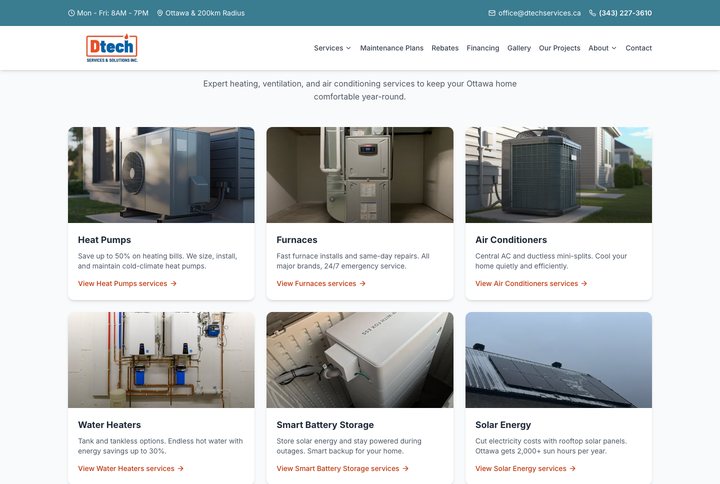
Task: Click the Air Conditioners condenser photo
Action: tap(559, 175)
